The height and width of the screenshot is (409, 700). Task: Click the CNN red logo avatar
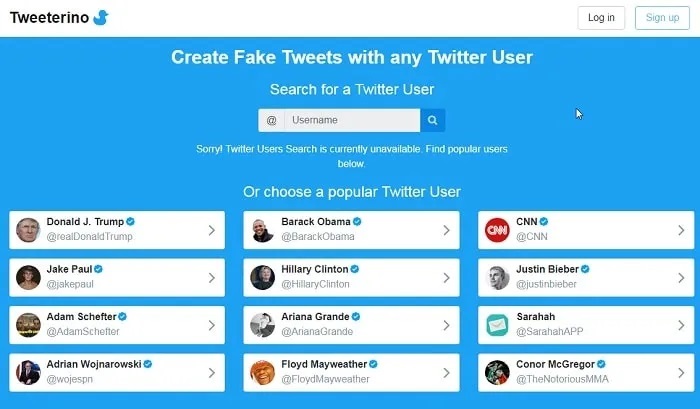tap(497, 230)
